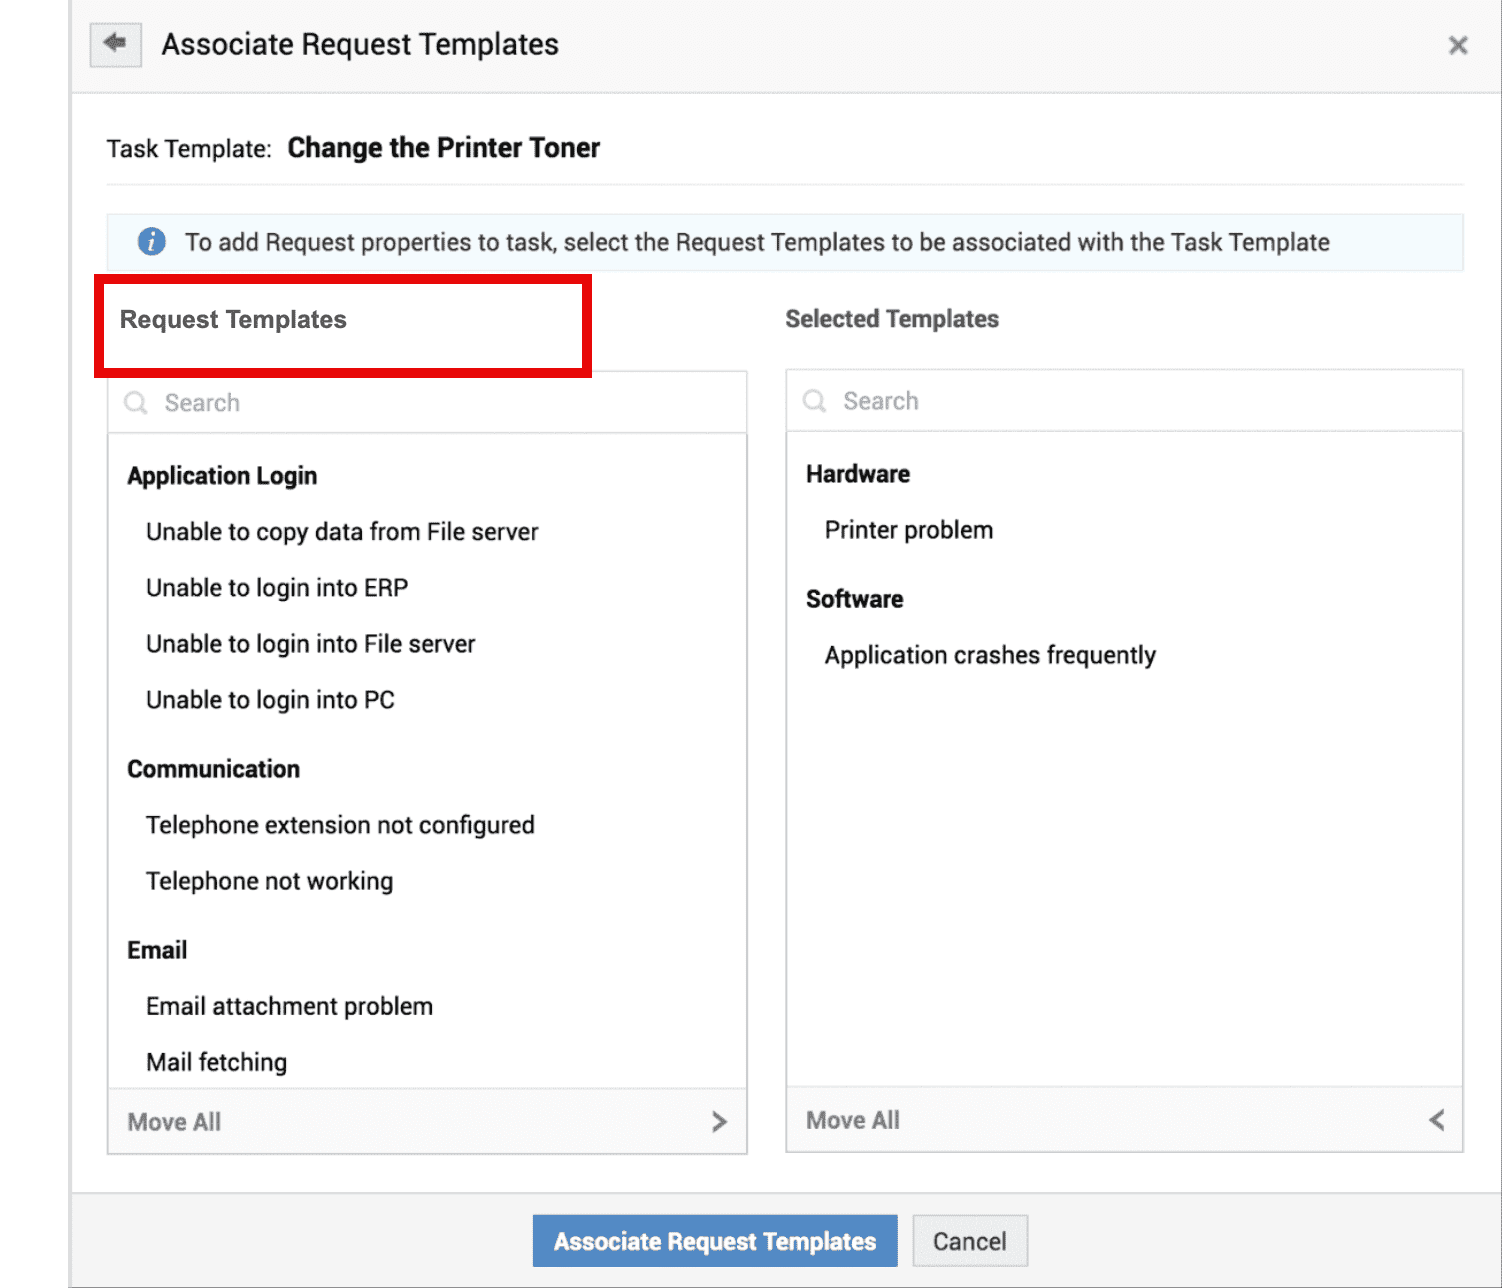The image size is (1502, 1288).
Task: Close the Associate Request Templates dialog
Action: click(1457, 45)
